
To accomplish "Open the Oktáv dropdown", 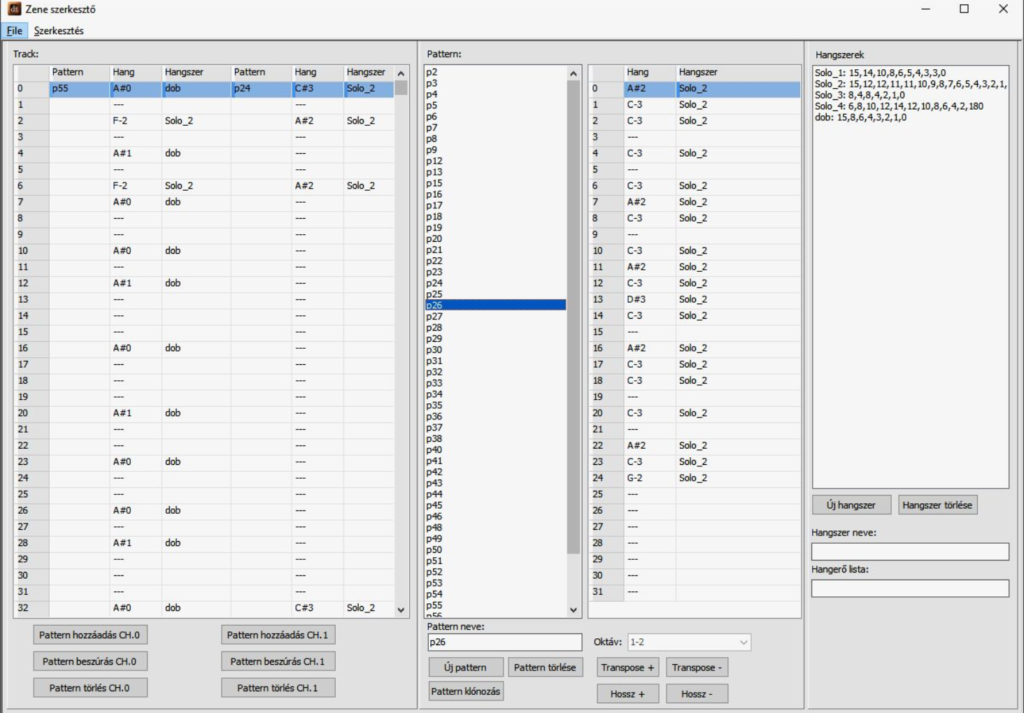I will click(688, 642).
